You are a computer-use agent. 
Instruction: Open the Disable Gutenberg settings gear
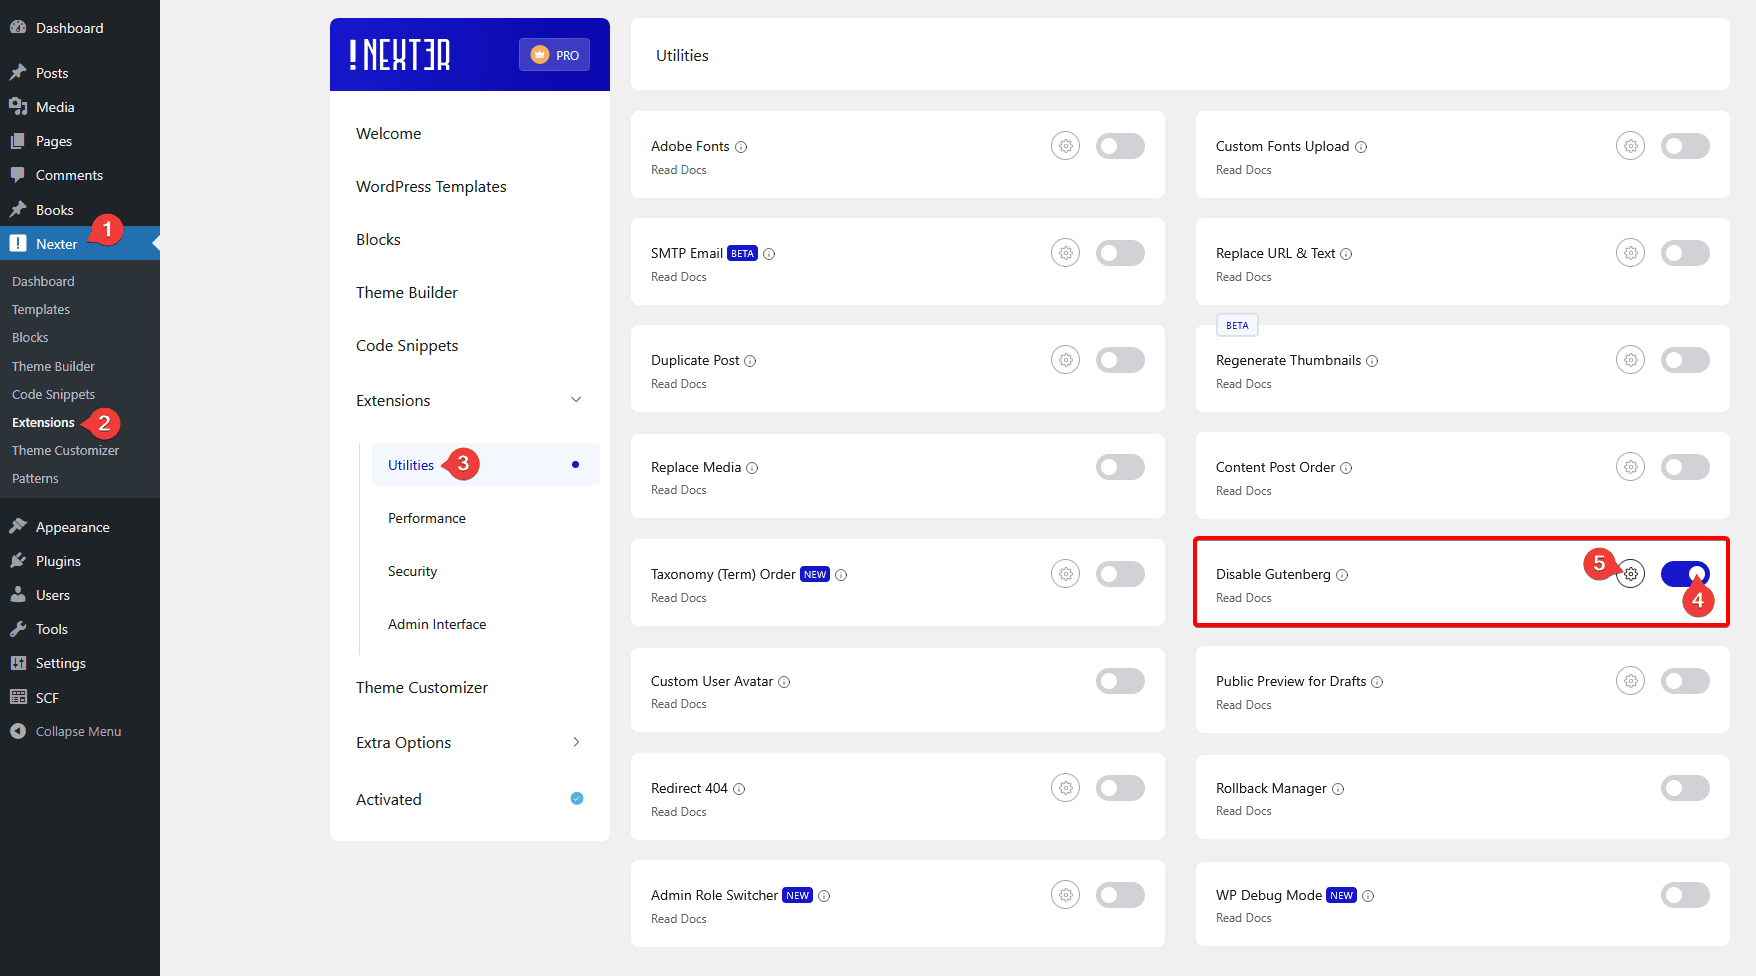[1630, 573]
